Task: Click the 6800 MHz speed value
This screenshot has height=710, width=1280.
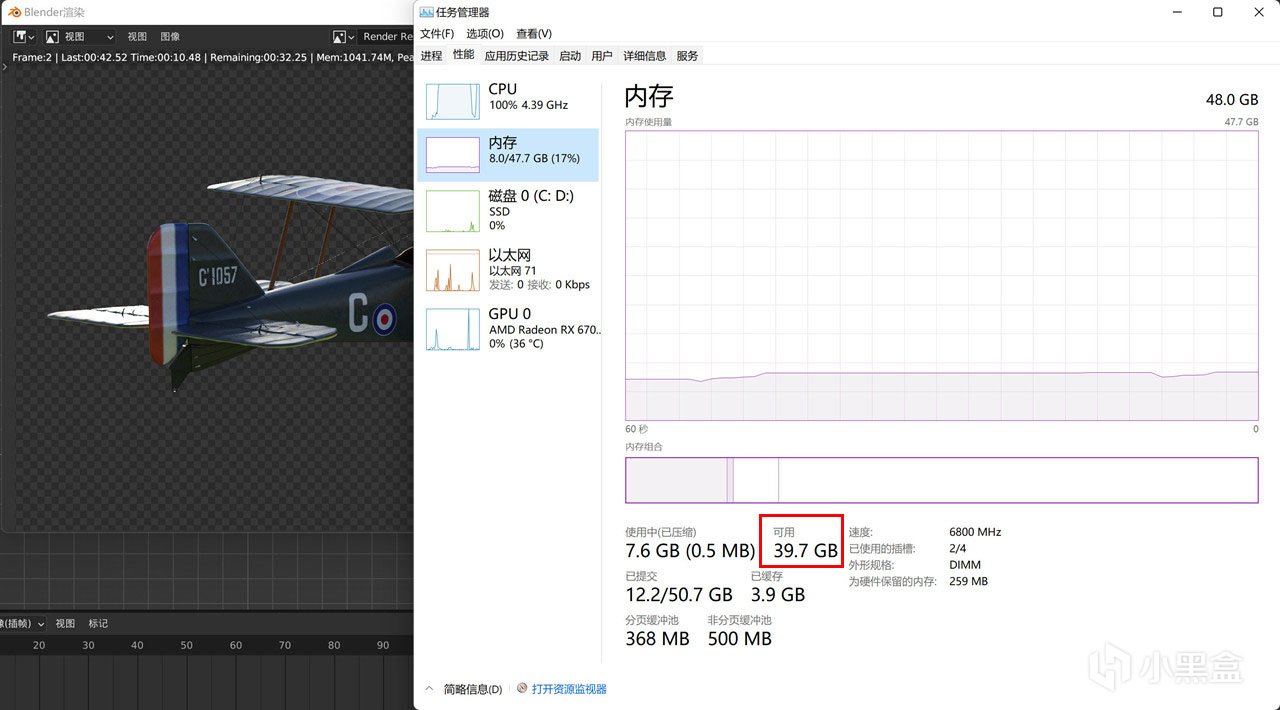Action: click(975, 532)
